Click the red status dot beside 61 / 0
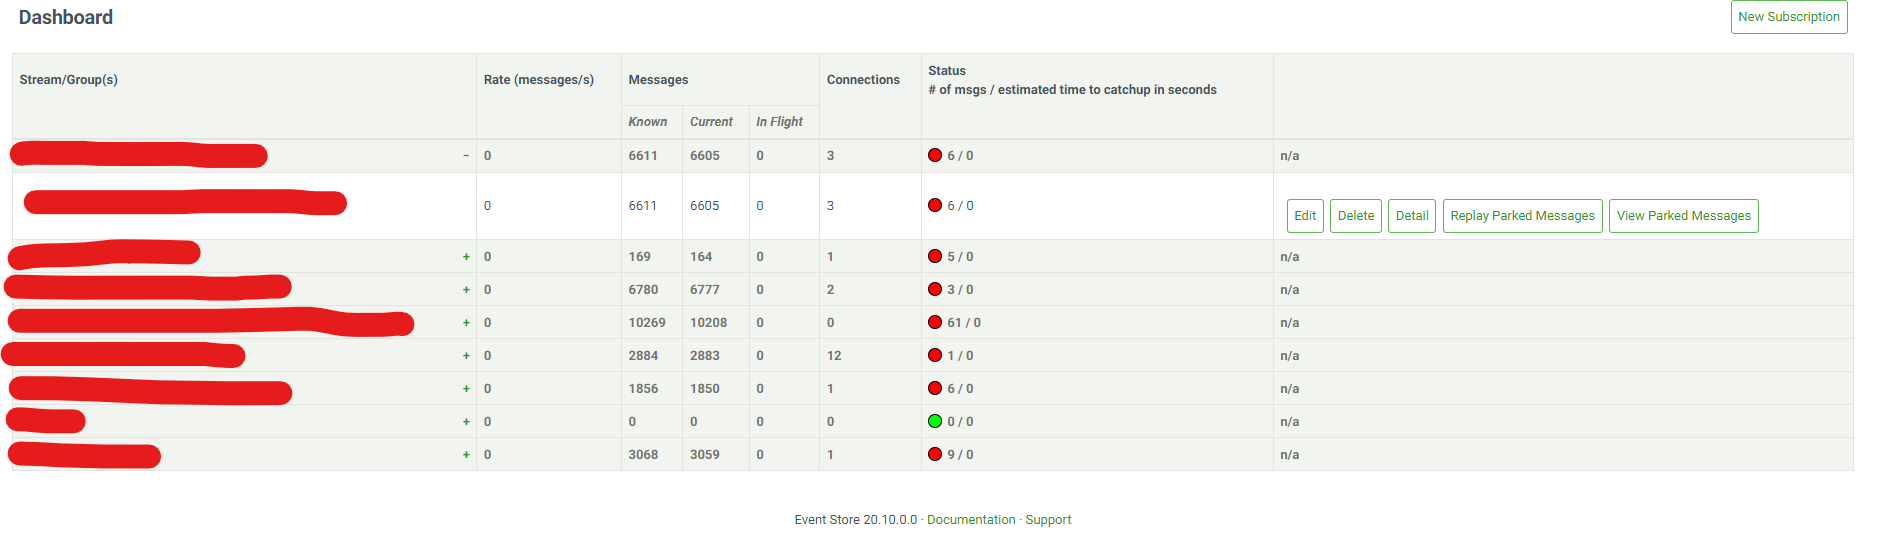This screenshot has width=1891, height=549. click(935, 322)
